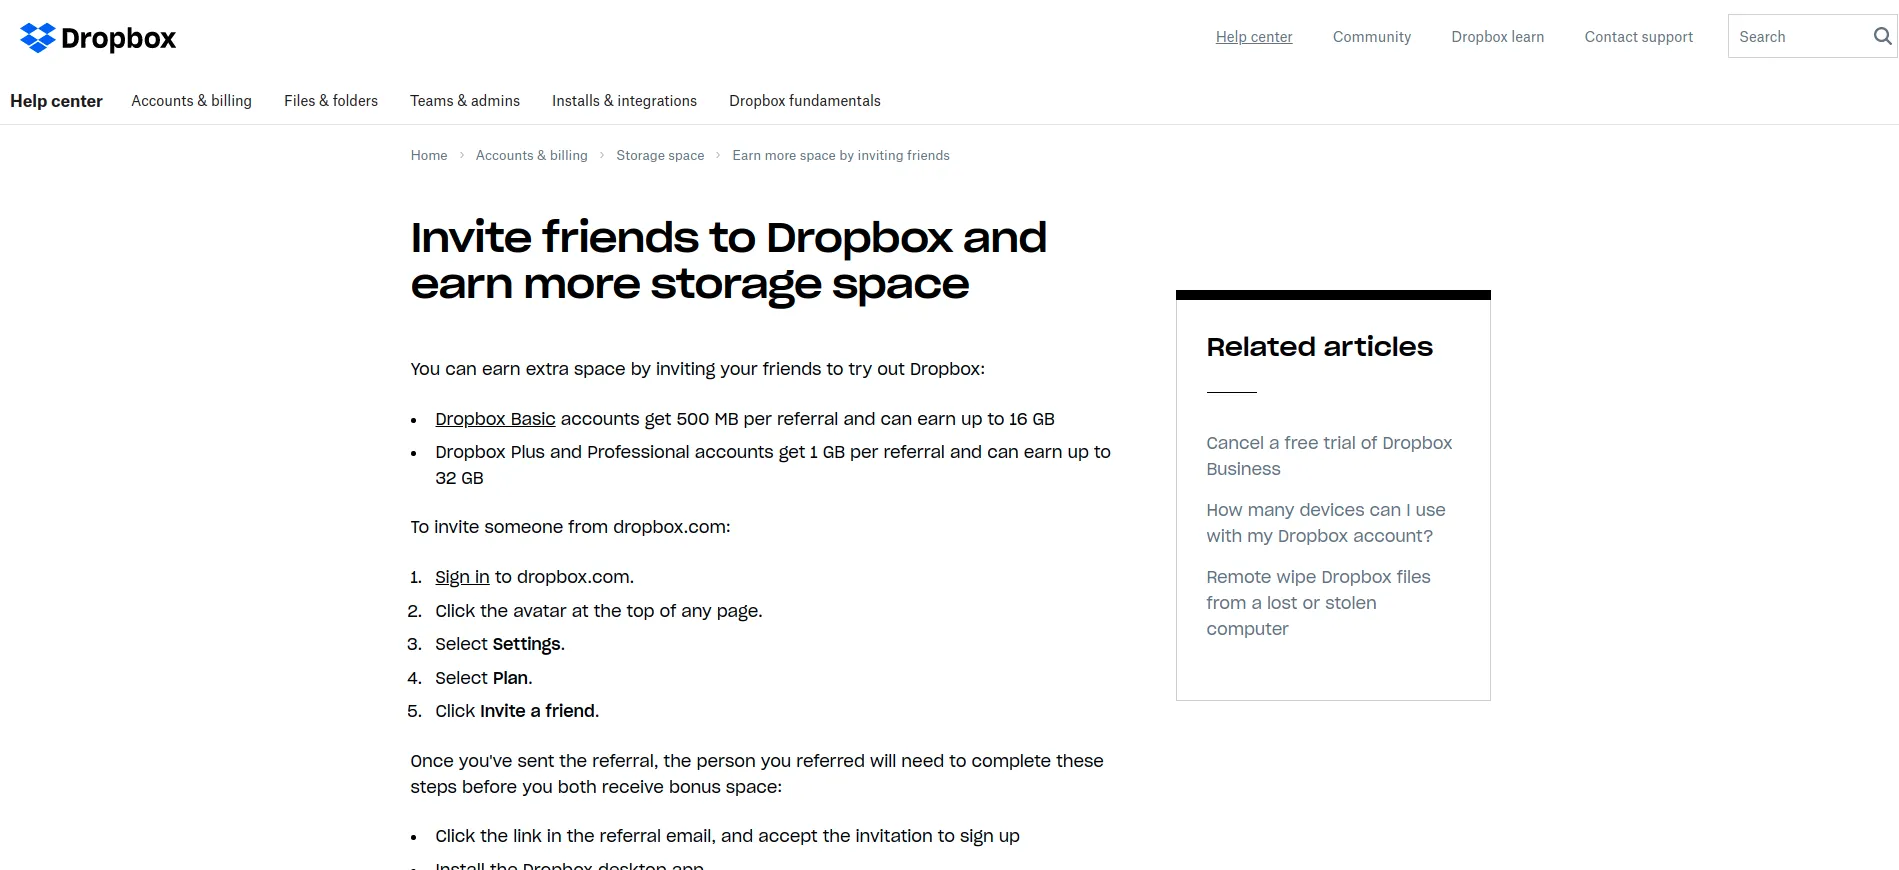Open the Help center header link
The width and height of the screenshot is (1899, 870).
pyautogui.click(x=1253, y=37)
